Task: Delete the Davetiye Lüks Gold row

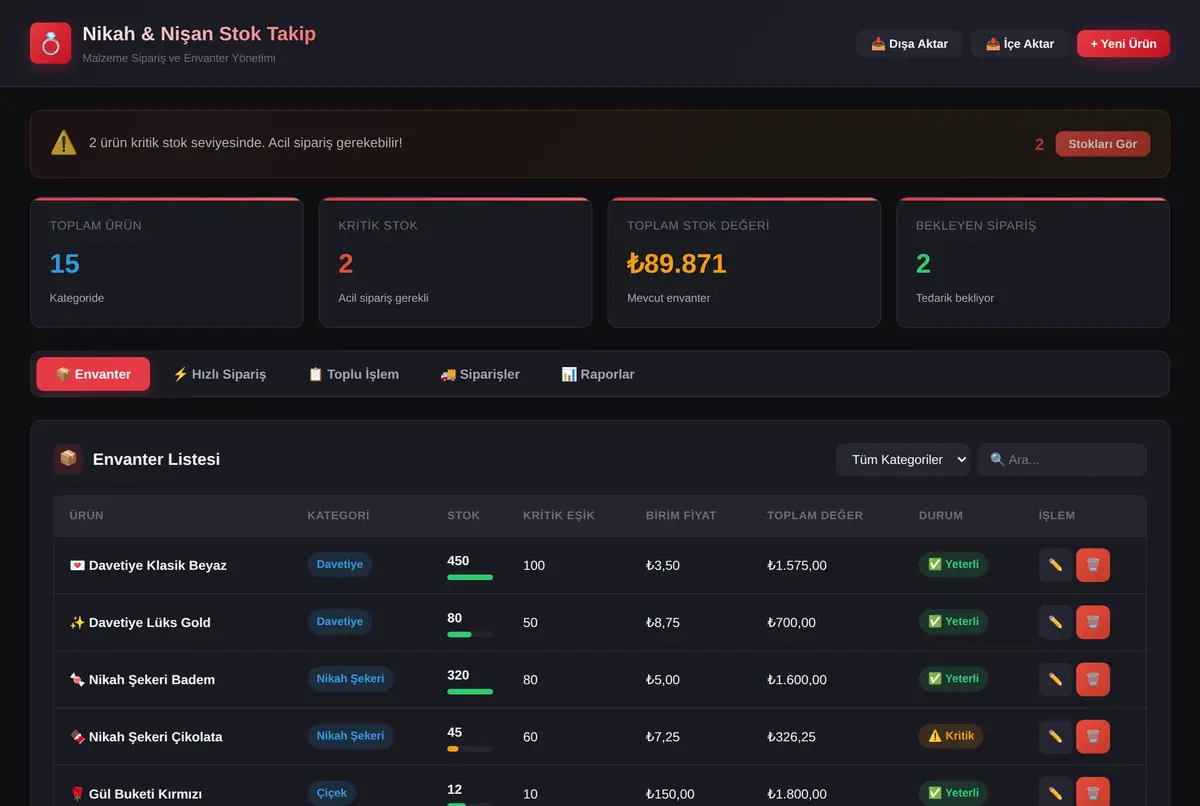Action: (x=1093, y=622)
